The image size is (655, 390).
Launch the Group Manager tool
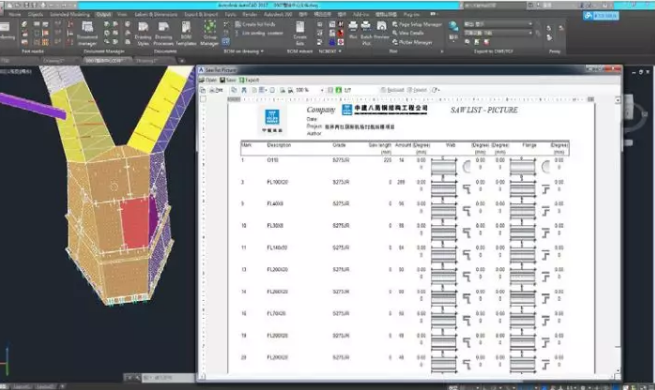(209, 33)
